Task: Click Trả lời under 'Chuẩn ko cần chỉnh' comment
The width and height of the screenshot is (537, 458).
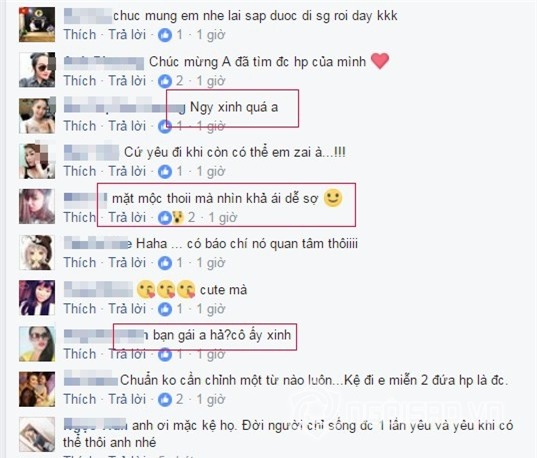Action: pyautogui.click(x=127, y=399)
